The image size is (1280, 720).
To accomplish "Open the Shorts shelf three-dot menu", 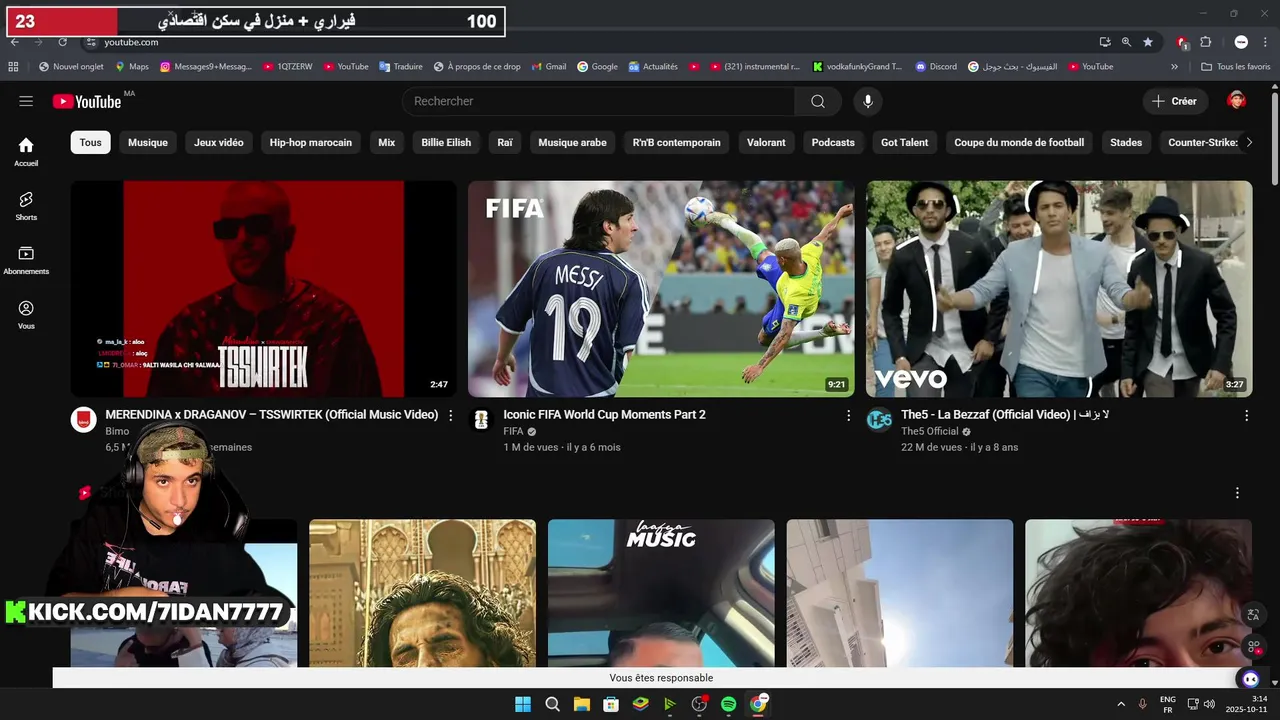I will 1237,493.
